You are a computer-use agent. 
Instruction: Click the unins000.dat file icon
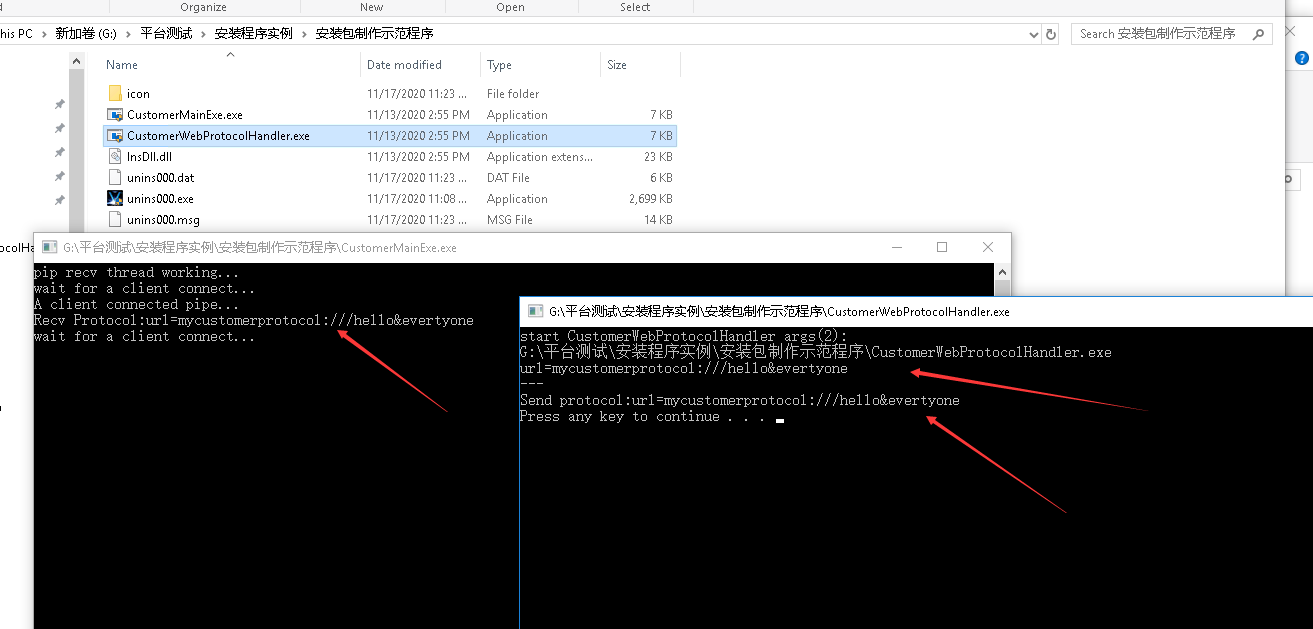pos(115,177)
